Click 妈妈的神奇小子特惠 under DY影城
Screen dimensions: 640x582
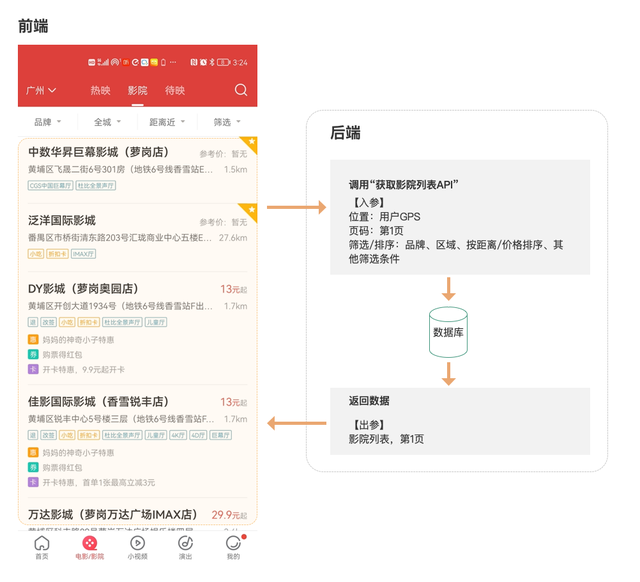[78, 340]
